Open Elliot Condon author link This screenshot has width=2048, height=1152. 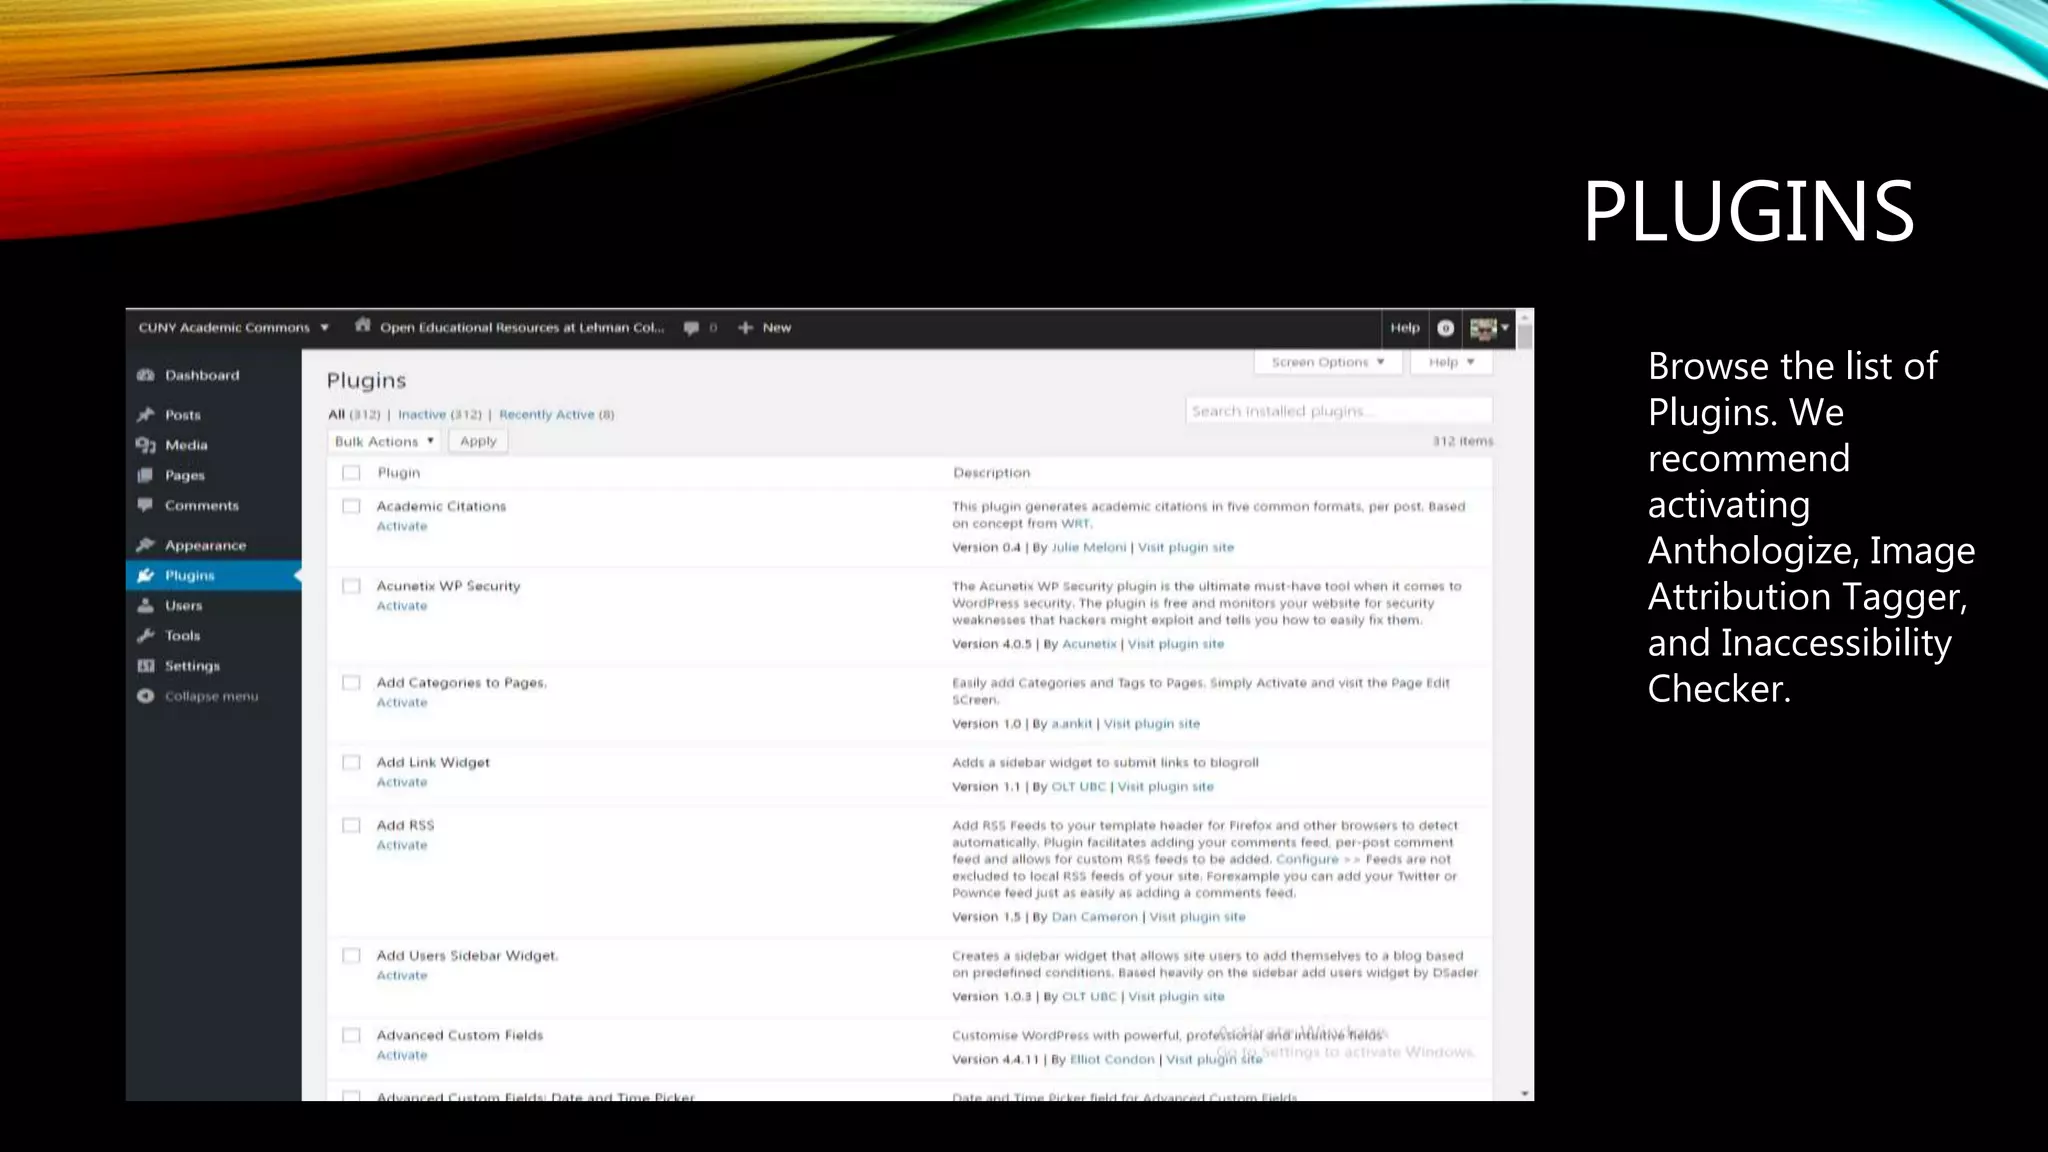(1112, 1059)
